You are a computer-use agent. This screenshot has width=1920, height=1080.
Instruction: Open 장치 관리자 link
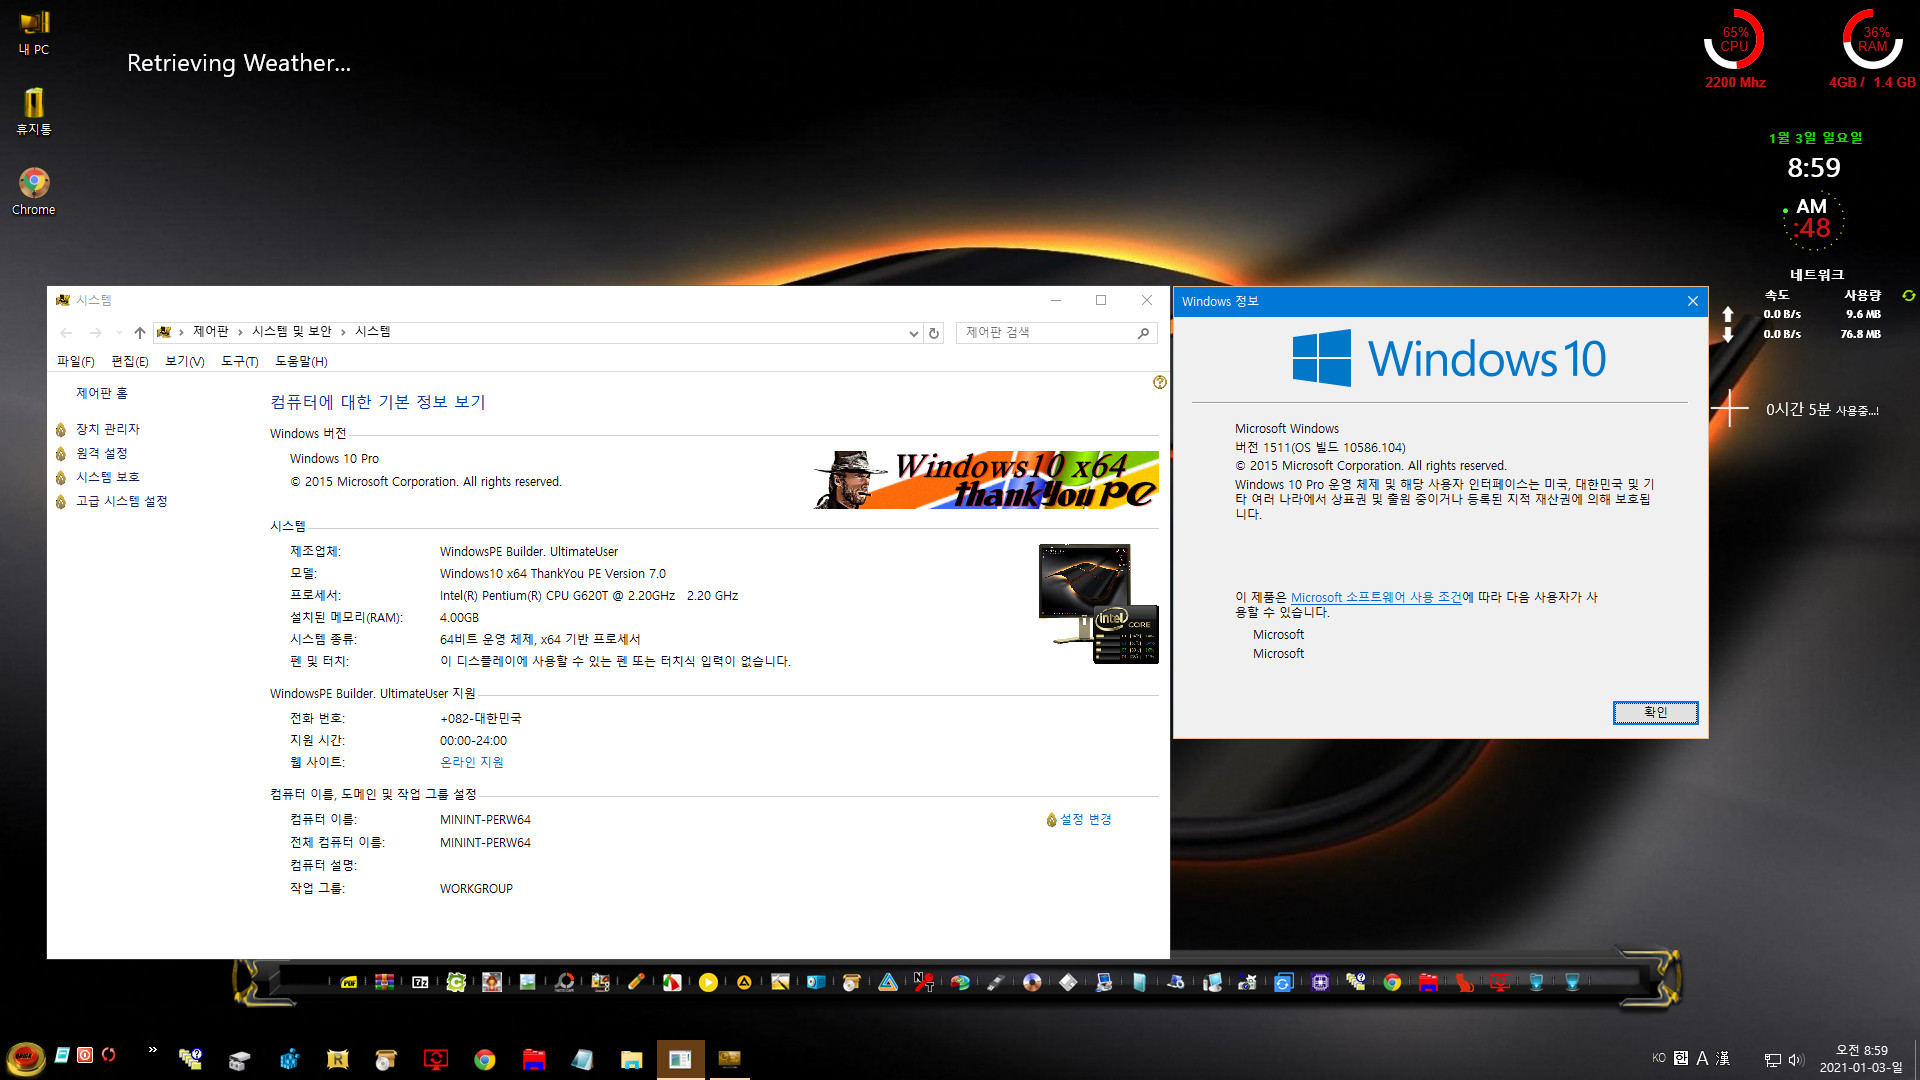pyautogui.click(x=108, y=429)
